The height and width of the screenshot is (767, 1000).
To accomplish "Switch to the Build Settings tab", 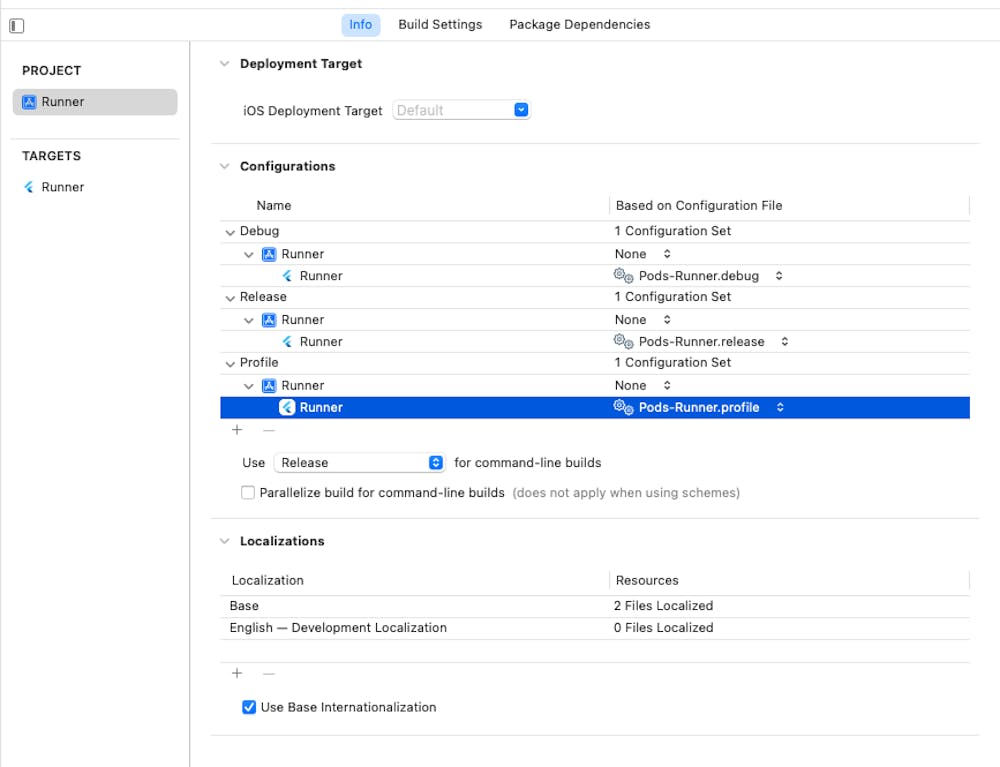I will pyautogui.click(x=440, y=25).
